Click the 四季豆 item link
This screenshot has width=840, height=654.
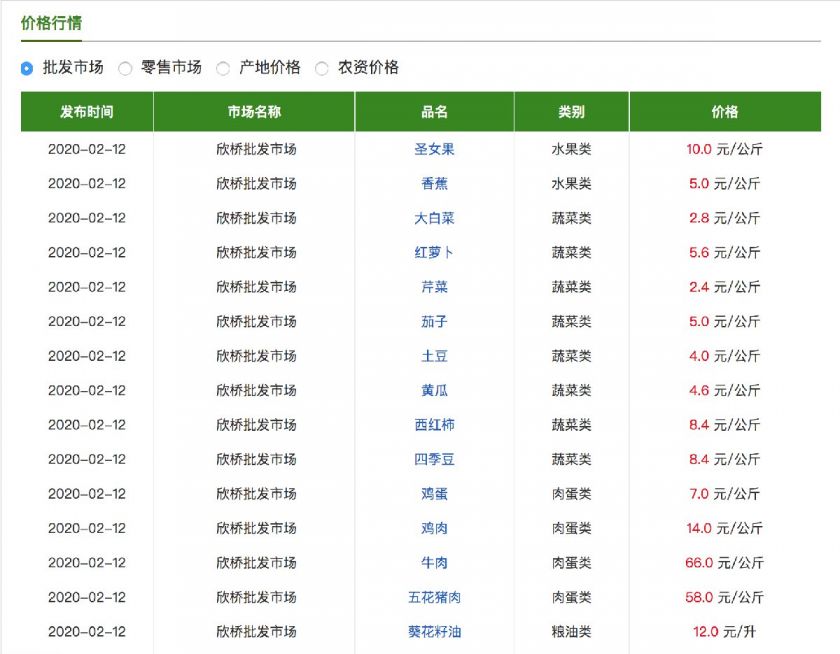434,460
